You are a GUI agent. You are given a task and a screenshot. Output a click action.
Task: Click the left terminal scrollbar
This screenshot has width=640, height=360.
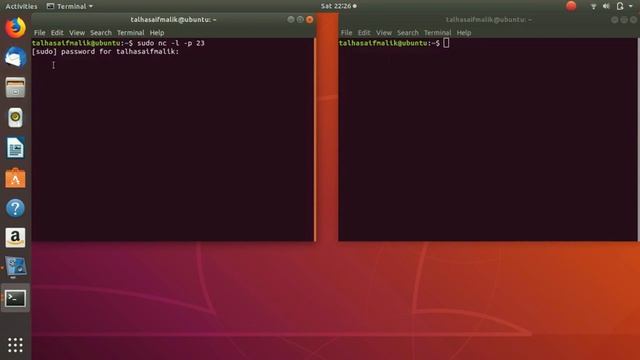pyautogui.click(x=315, y=139)
